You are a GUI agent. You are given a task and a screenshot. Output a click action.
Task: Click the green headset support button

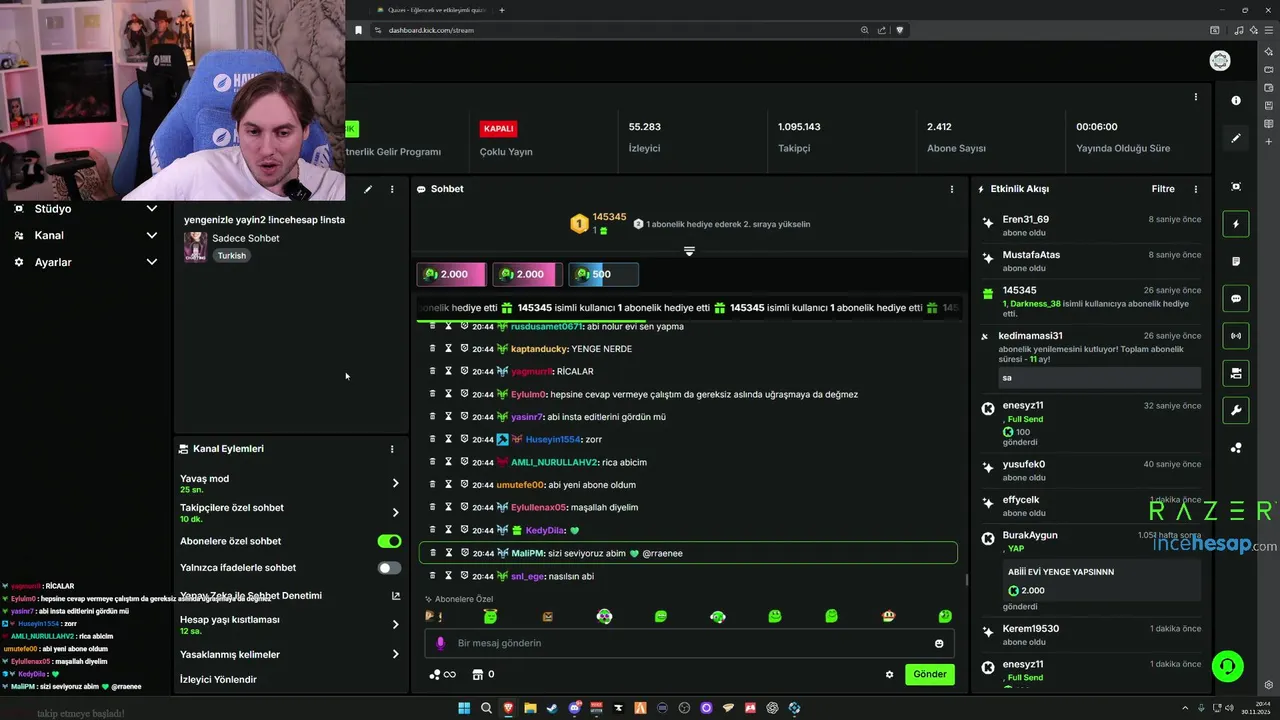click(x=1227, y=665)
